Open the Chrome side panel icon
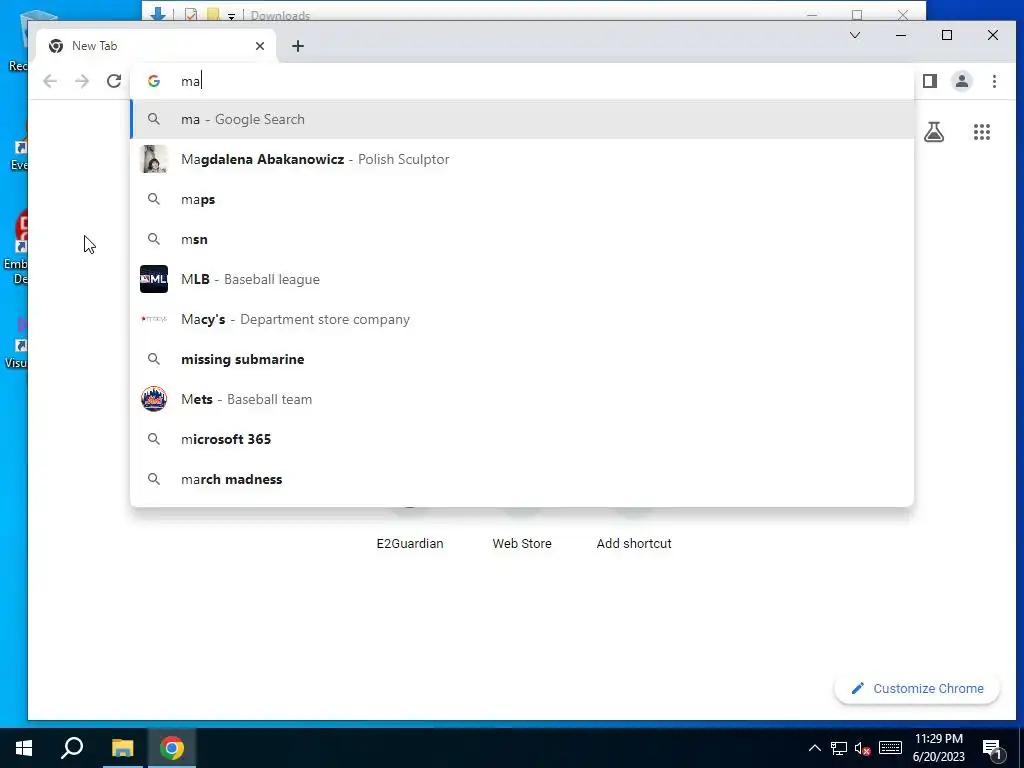The width and height of the screenshot is (1024, 768). 930,81
